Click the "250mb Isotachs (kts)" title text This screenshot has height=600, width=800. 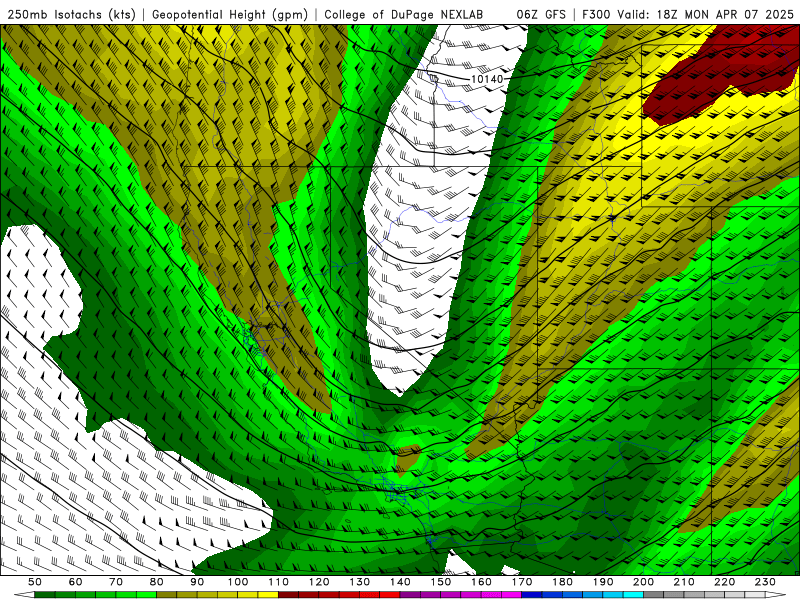[x=71, y=14]
